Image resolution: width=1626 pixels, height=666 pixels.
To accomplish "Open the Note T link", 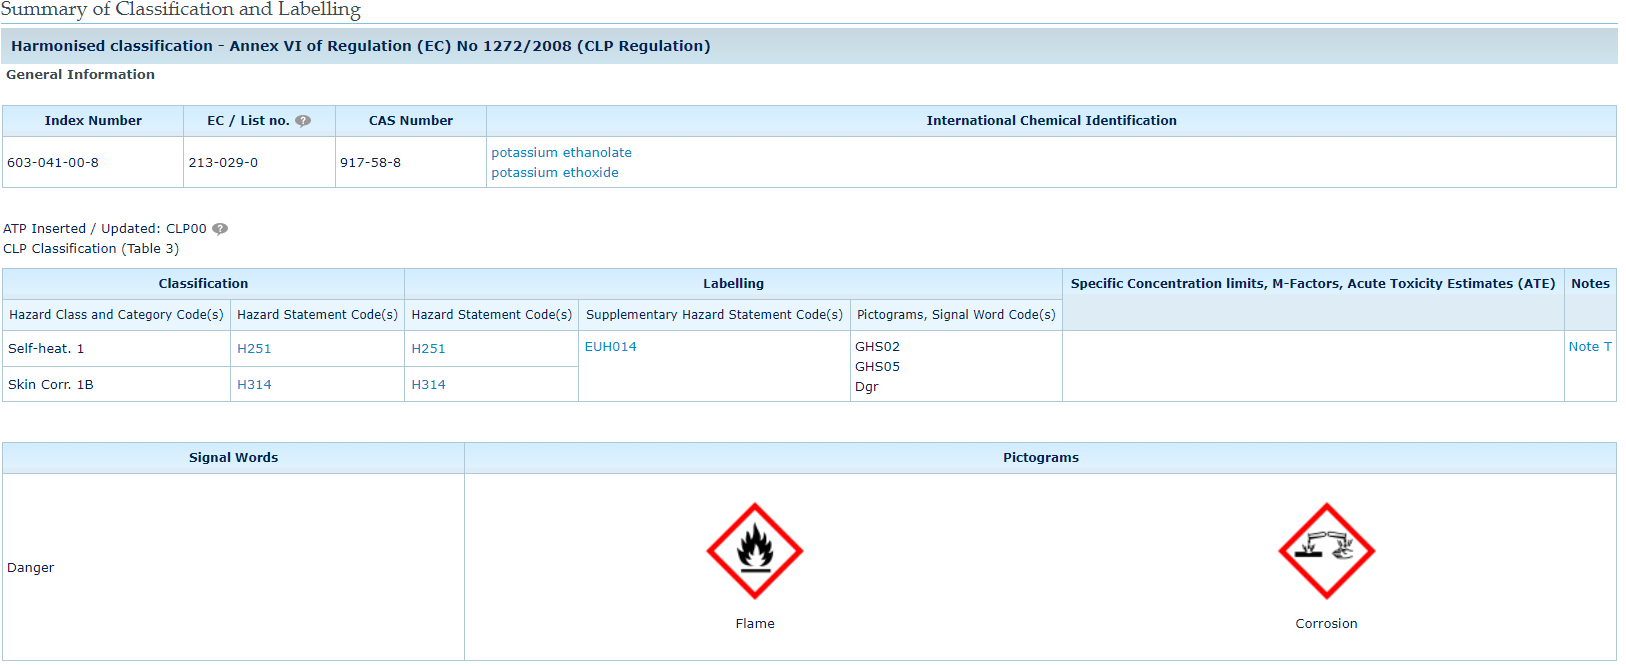I will (1590, 347).
